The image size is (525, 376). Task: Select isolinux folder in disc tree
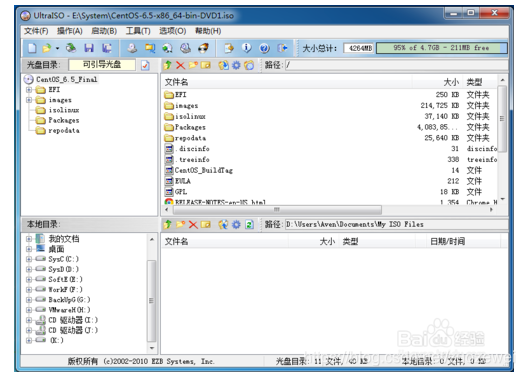point(64,110)
